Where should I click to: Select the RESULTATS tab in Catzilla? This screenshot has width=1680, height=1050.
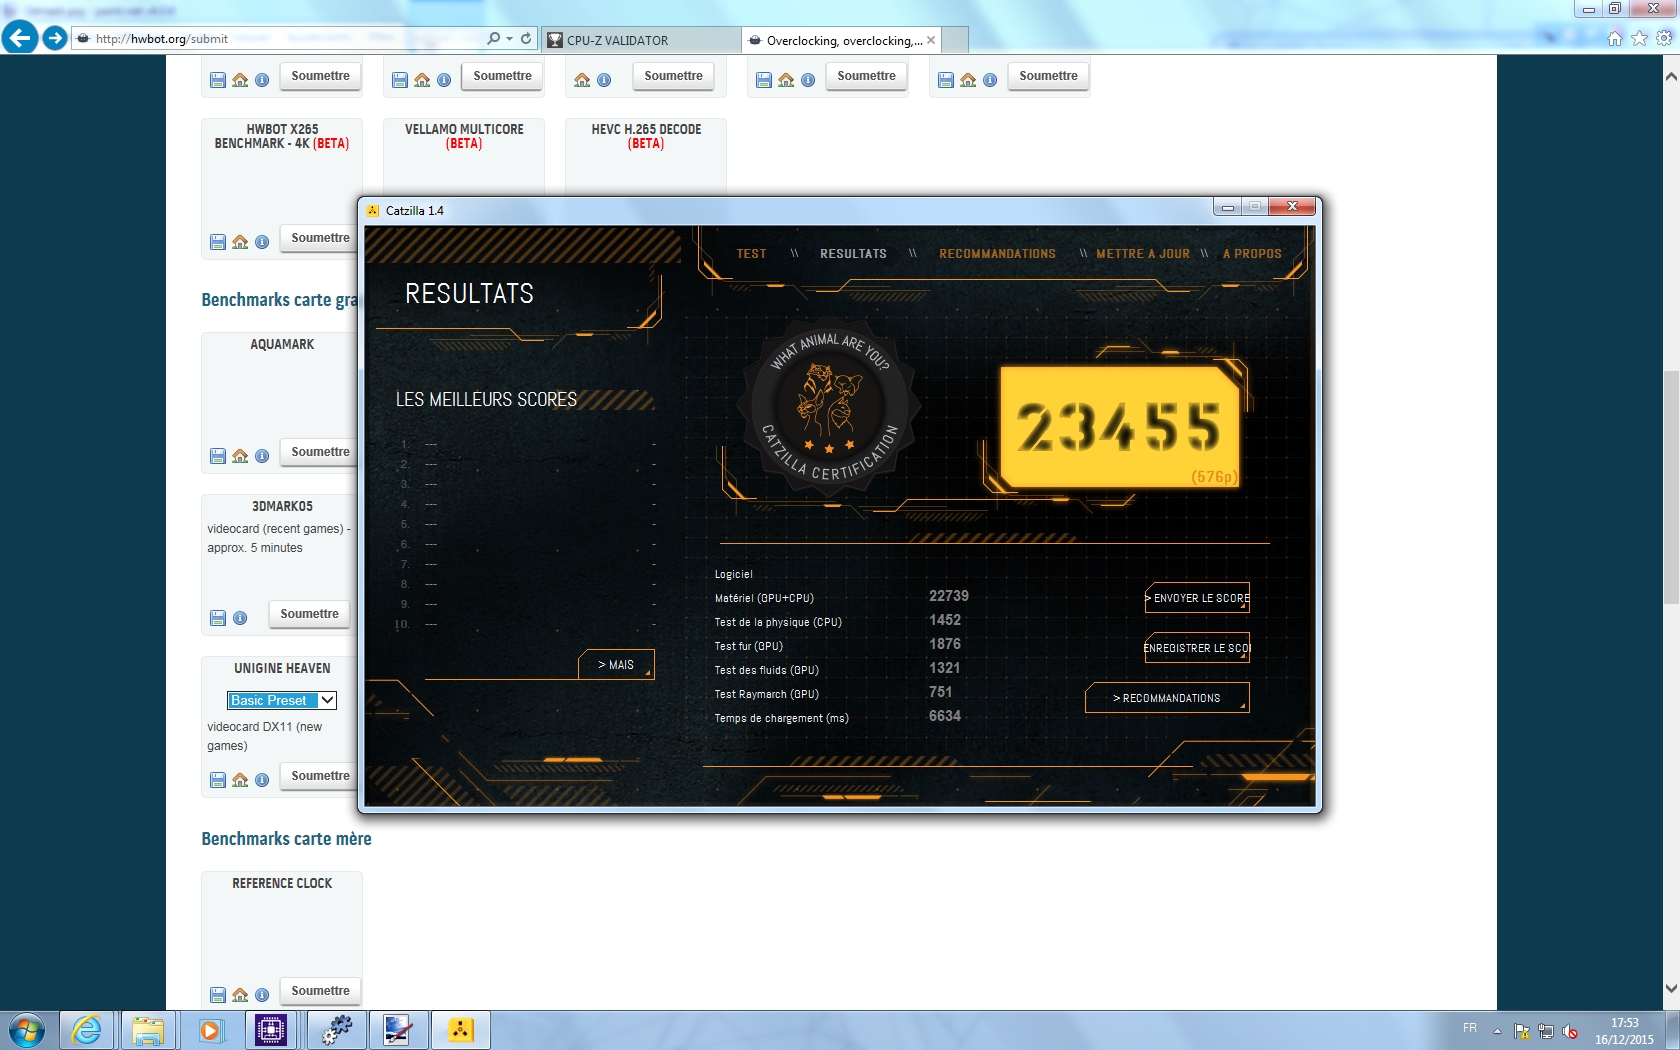pos(853,254)
